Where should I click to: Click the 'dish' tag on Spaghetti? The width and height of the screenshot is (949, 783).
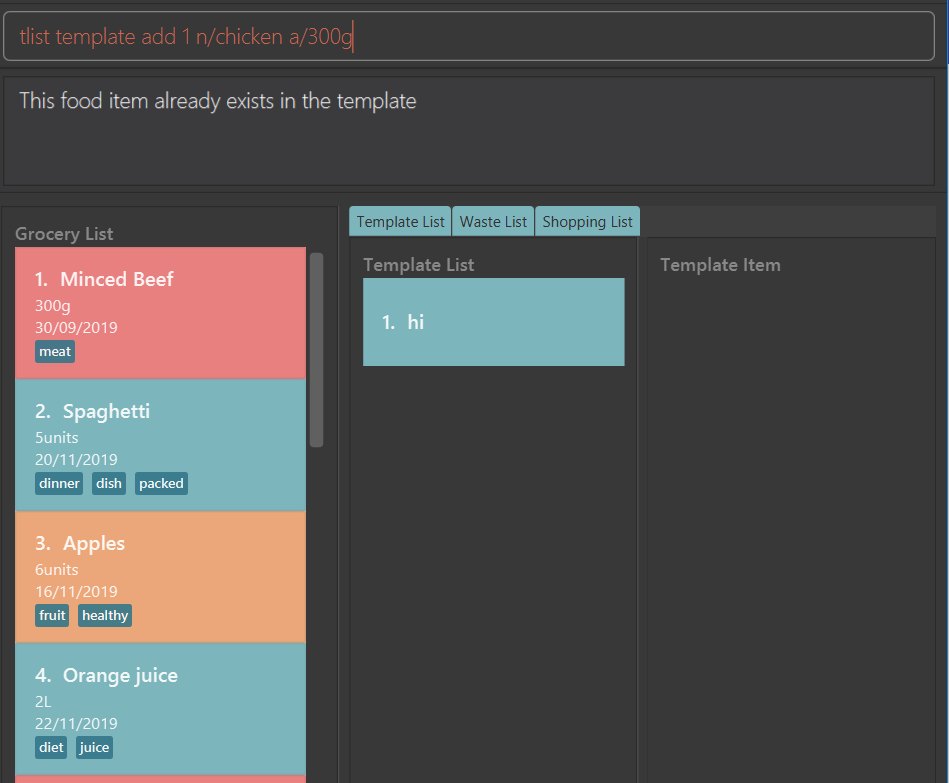click(x=109, y=483)
